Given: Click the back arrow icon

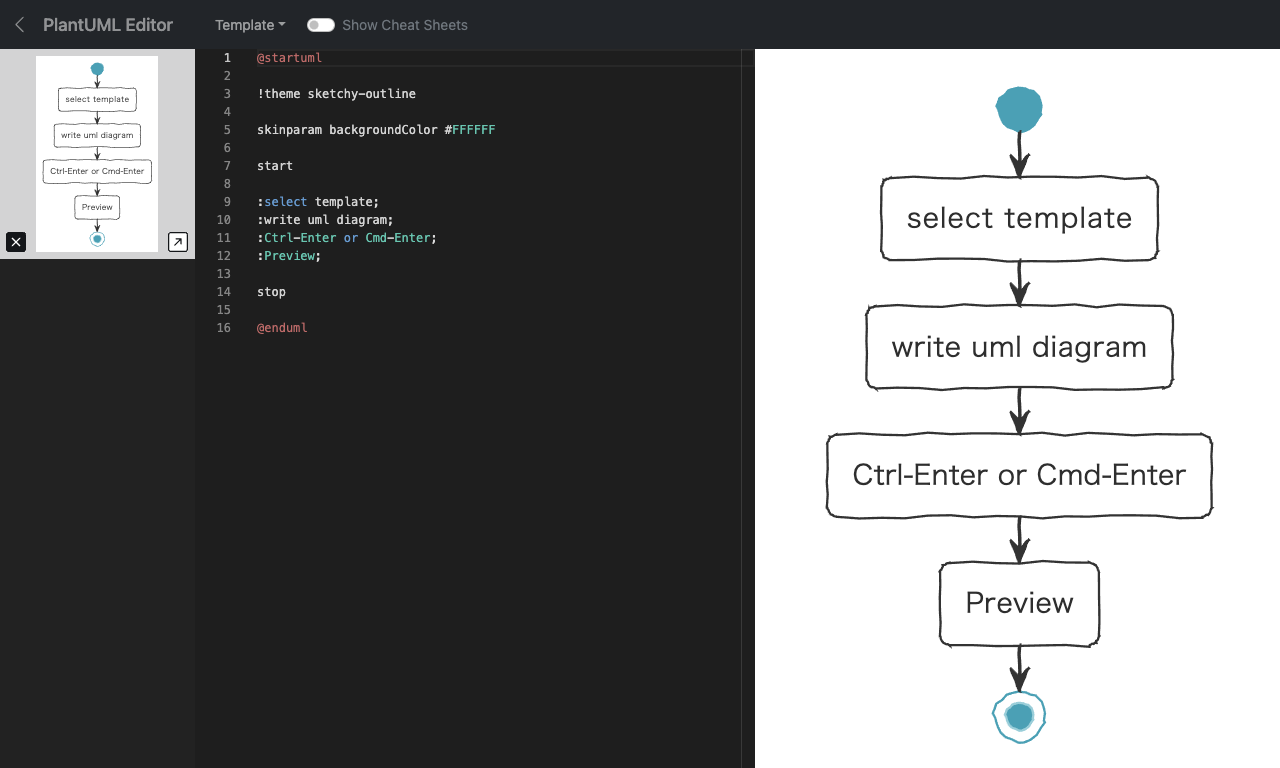Looking at the screenshot, I should click(19, 25).
